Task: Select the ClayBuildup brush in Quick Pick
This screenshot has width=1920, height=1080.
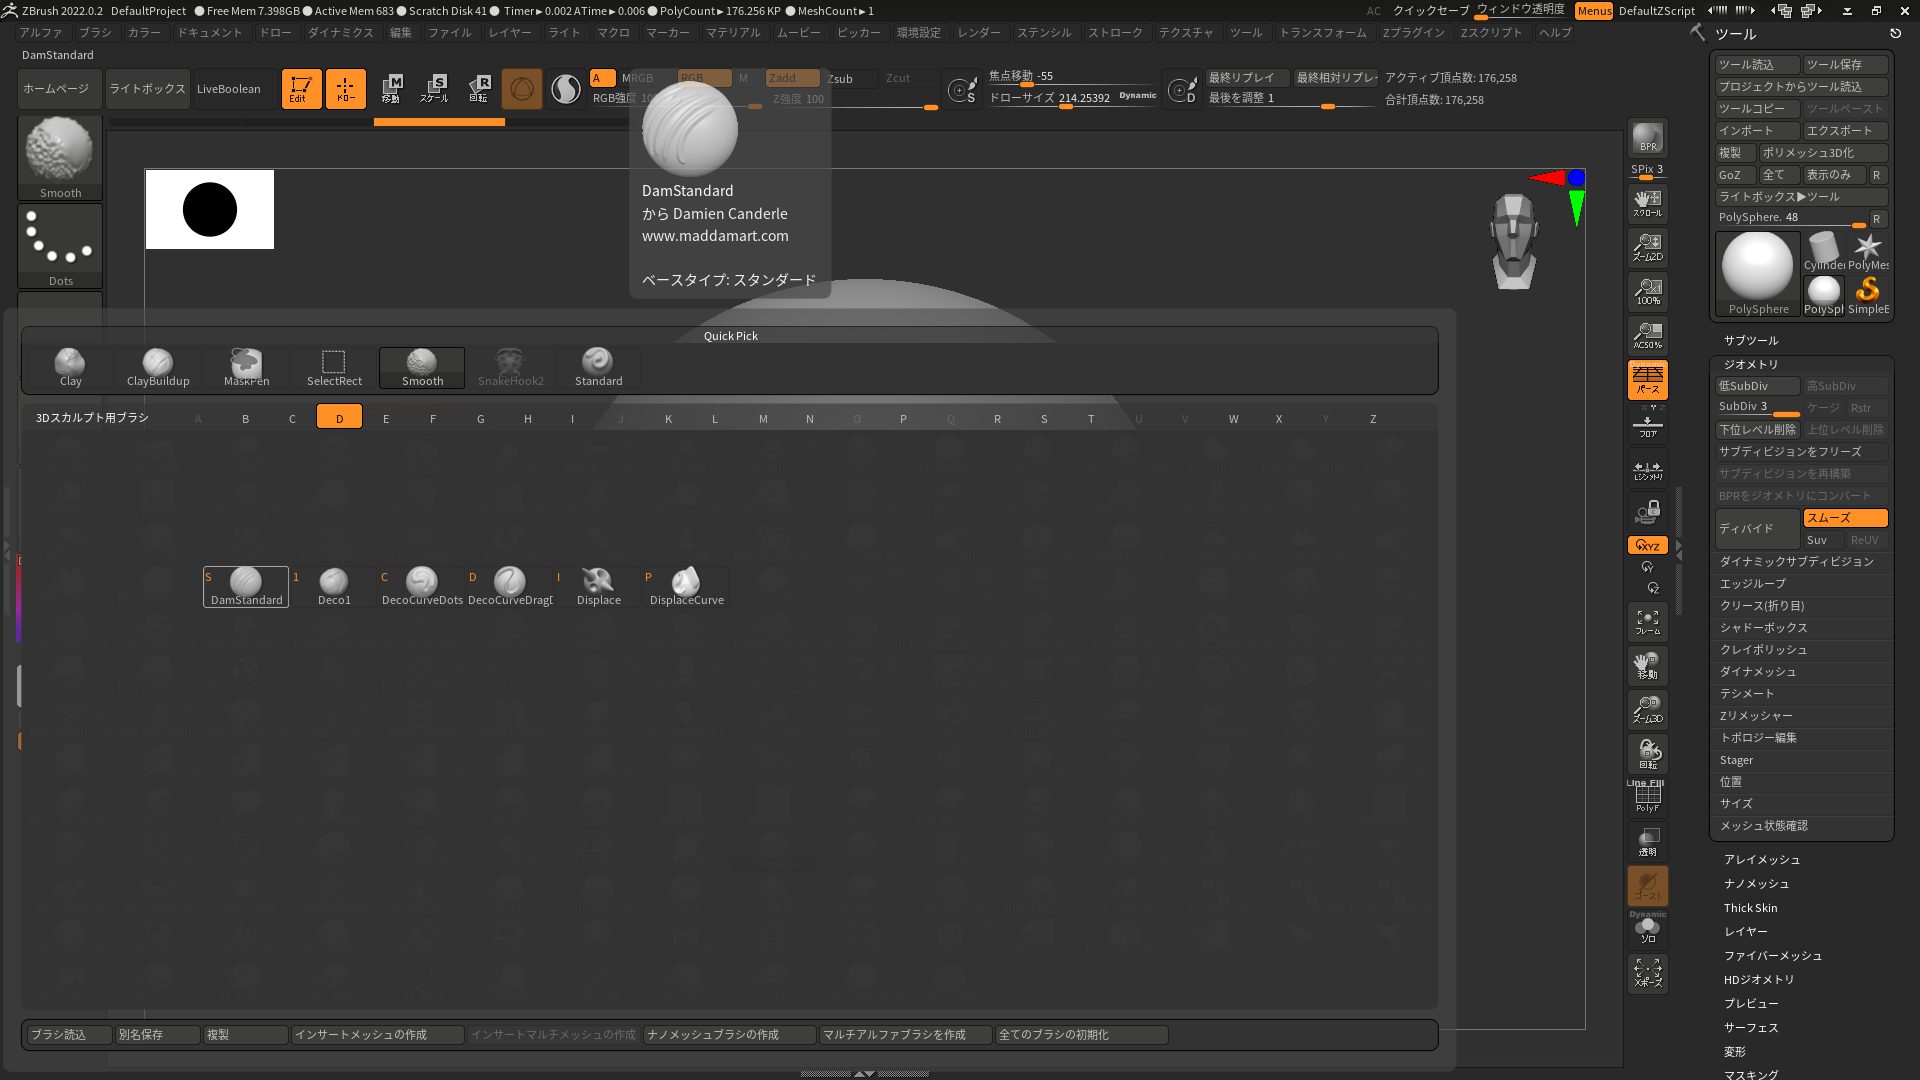Action: tap(158, 368)
